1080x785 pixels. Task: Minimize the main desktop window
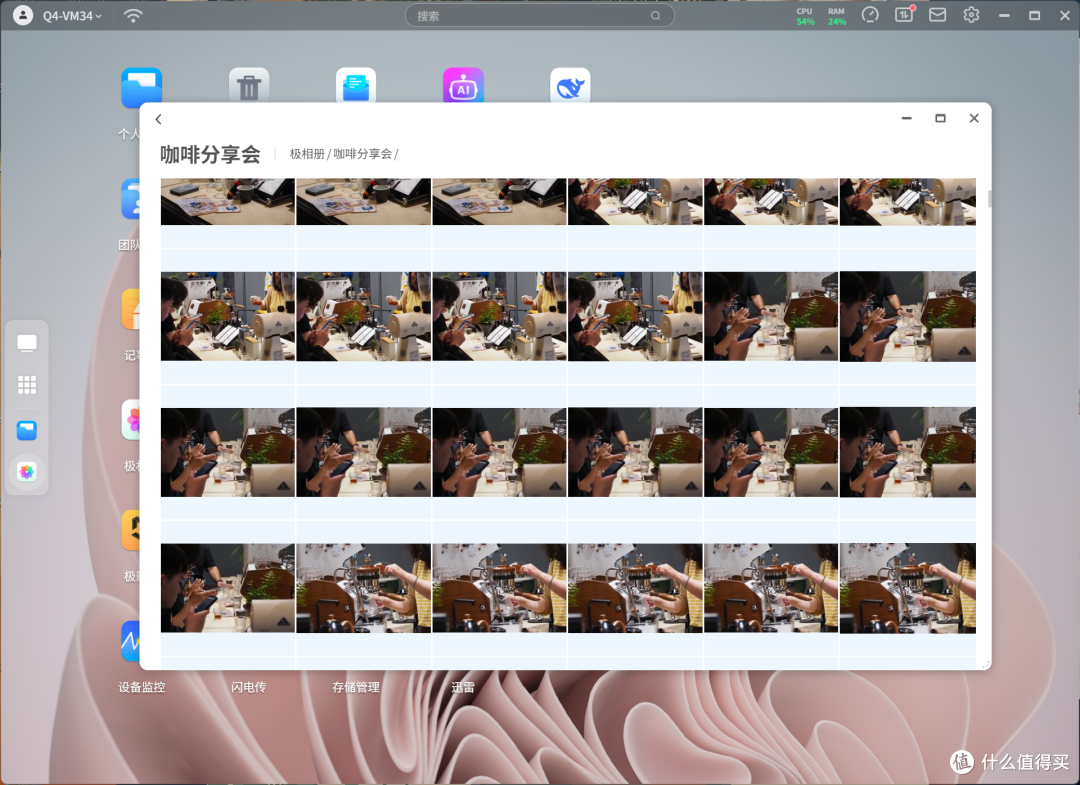1004,15
